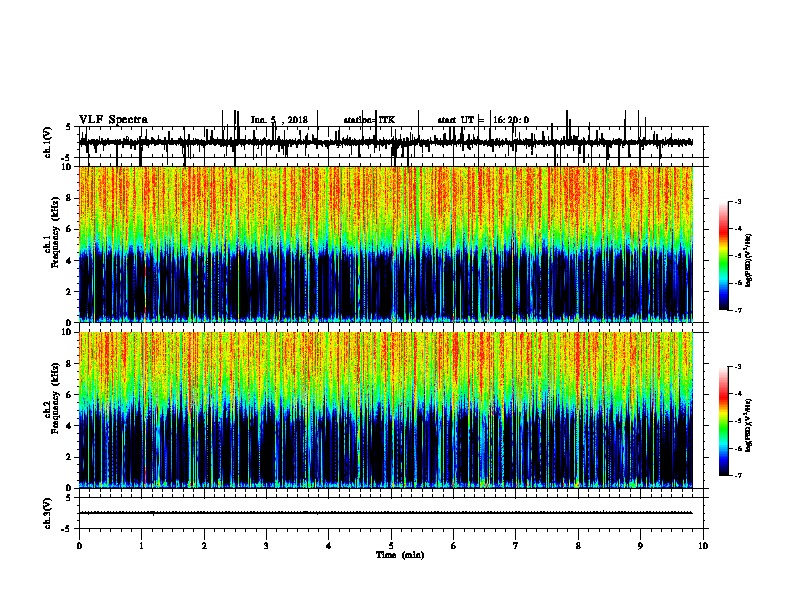Click the log(PSD) label beside ch.1 colorbar

[x=749, y=261]
